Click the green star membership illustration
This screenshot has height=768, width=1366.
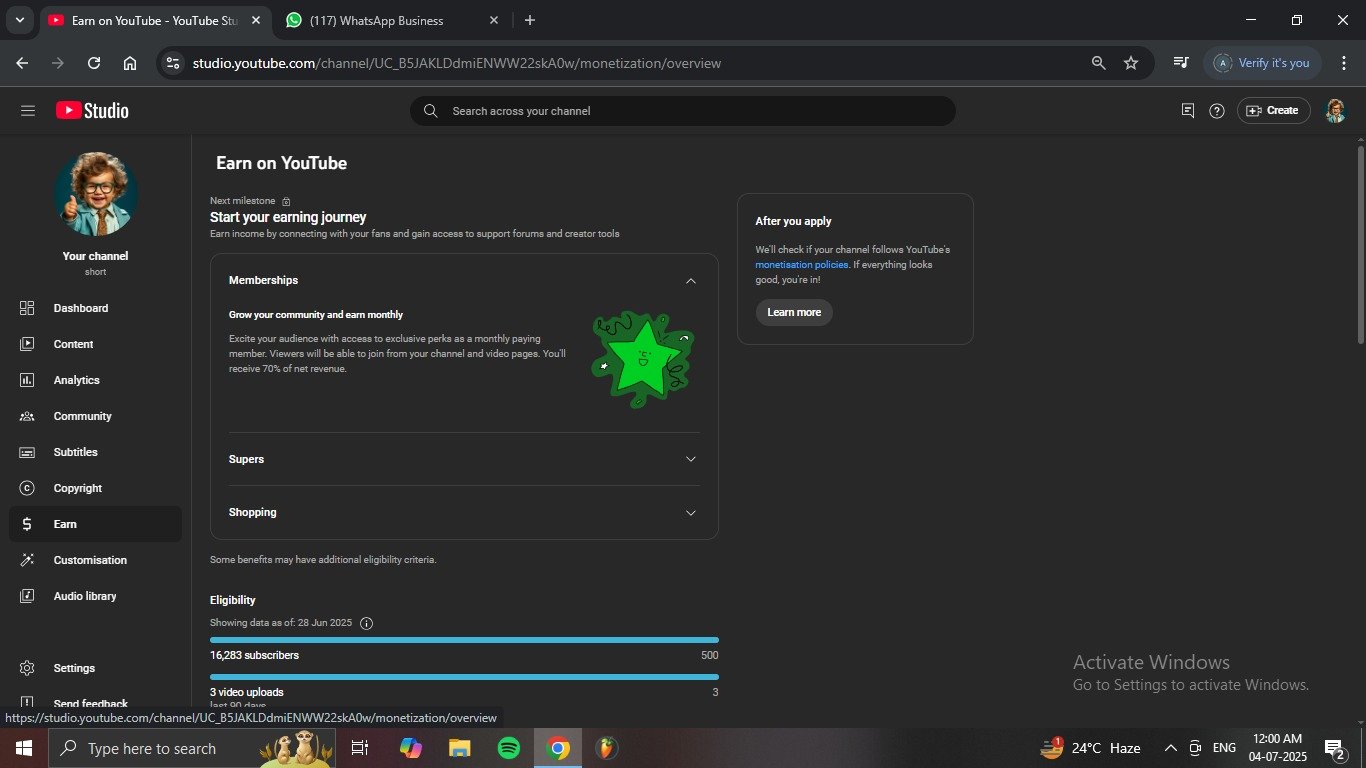(x=642, y=359)
